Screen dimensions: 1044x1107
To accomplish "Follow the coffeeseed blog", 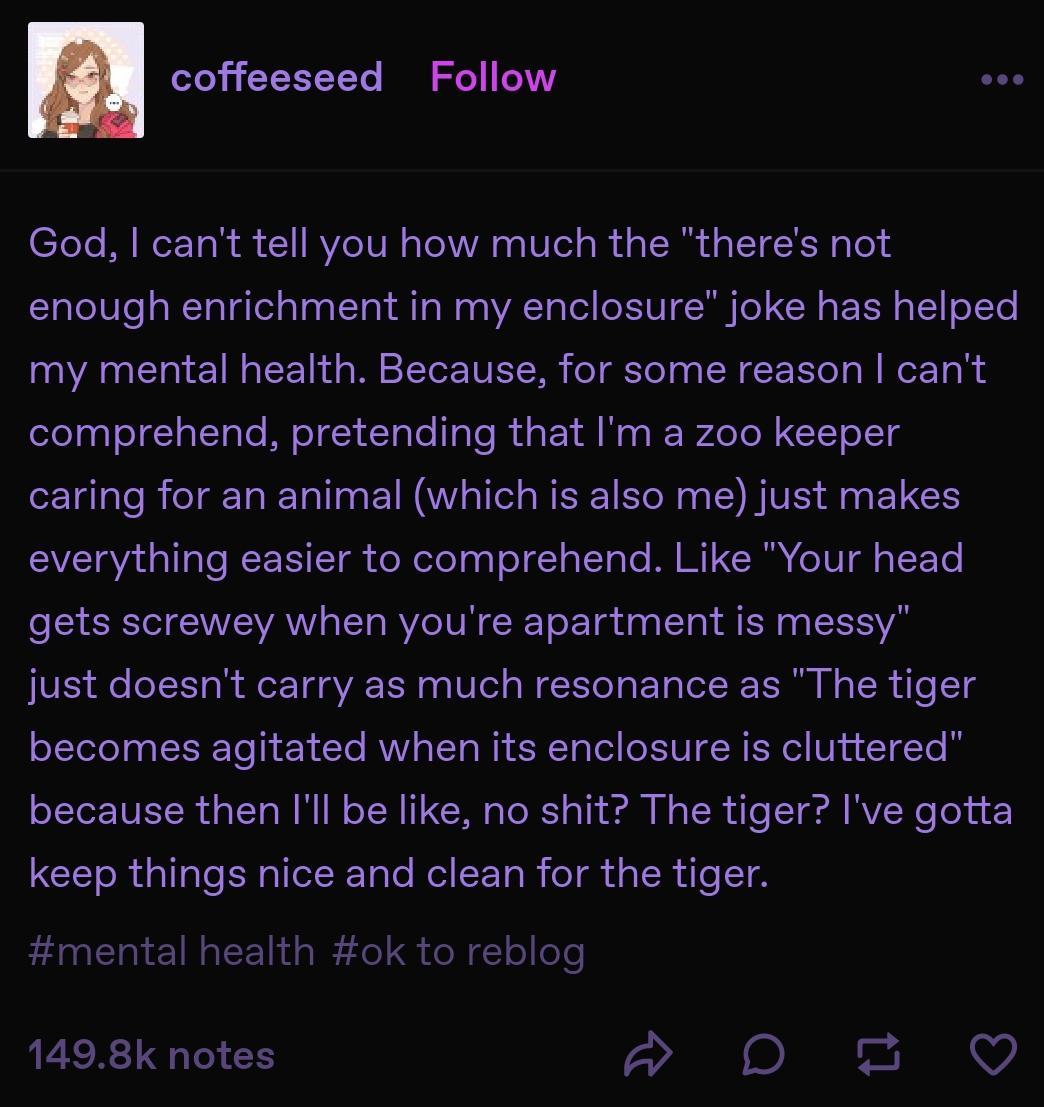I will [x=493, y=77].
